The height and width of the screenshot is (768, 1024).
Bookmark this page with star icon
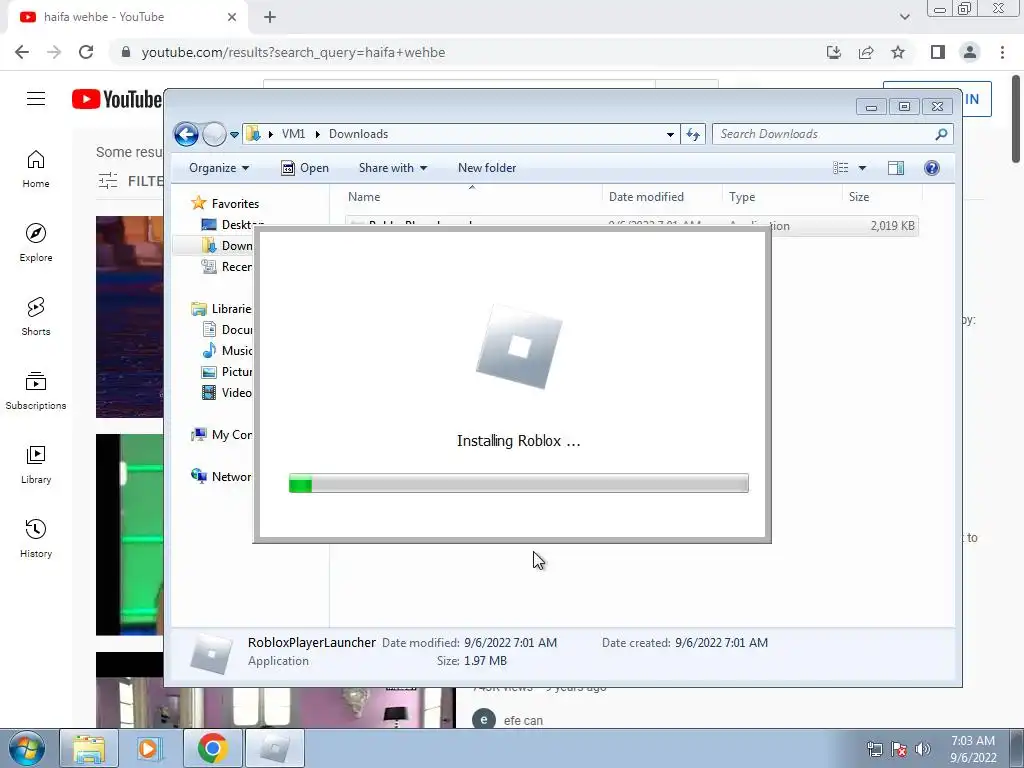pyautogui.click(x=898, y=52)
